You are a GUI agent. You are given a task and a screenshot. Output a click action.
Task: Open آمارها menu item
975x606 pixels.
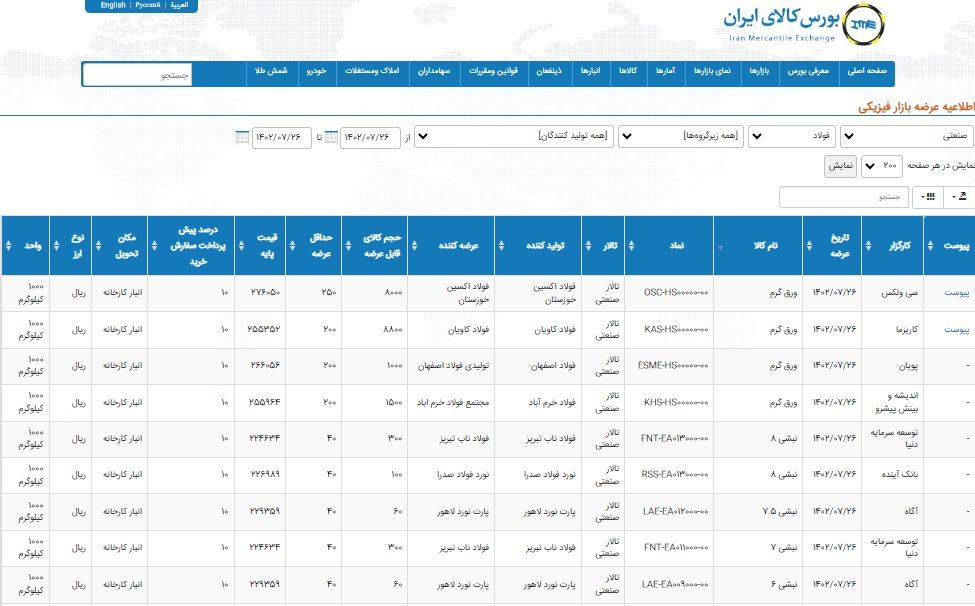665,71
